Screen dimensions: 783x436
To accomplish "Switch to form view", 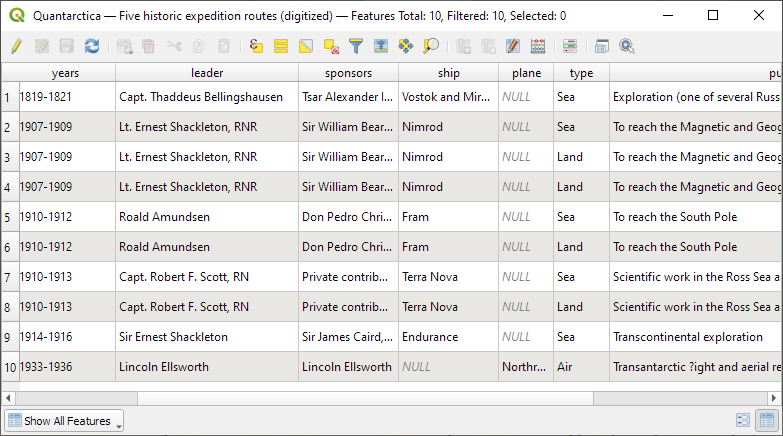I will coord(743,421).
